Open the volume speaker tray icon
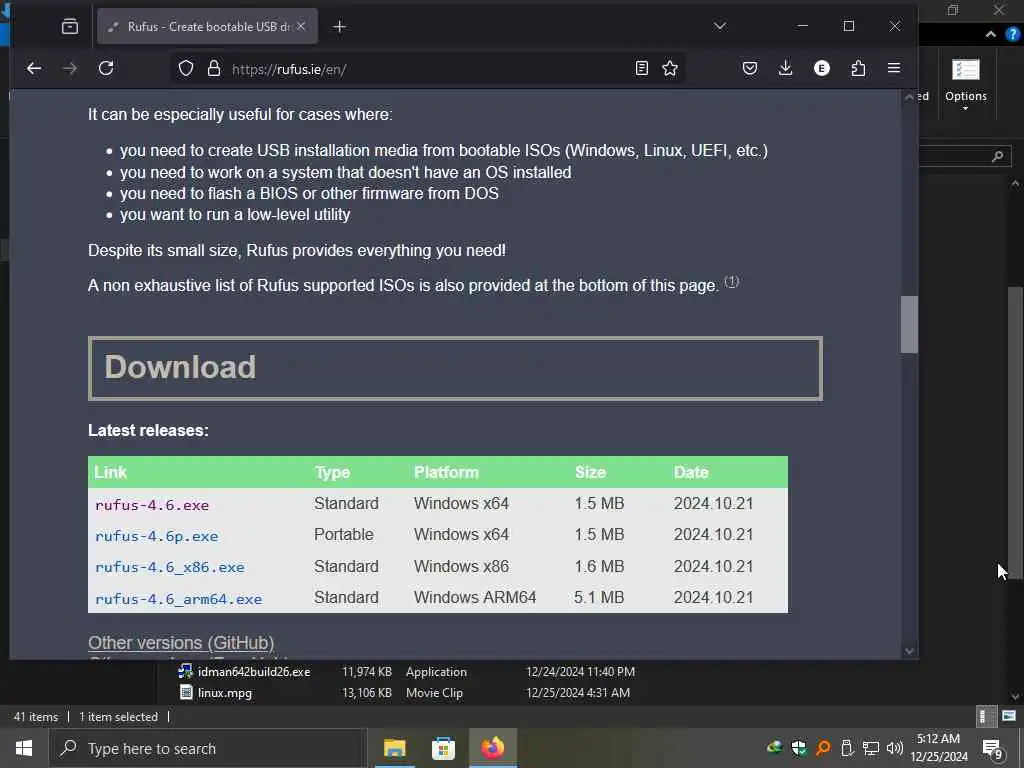1024x768 pixels. pos(895,748)
